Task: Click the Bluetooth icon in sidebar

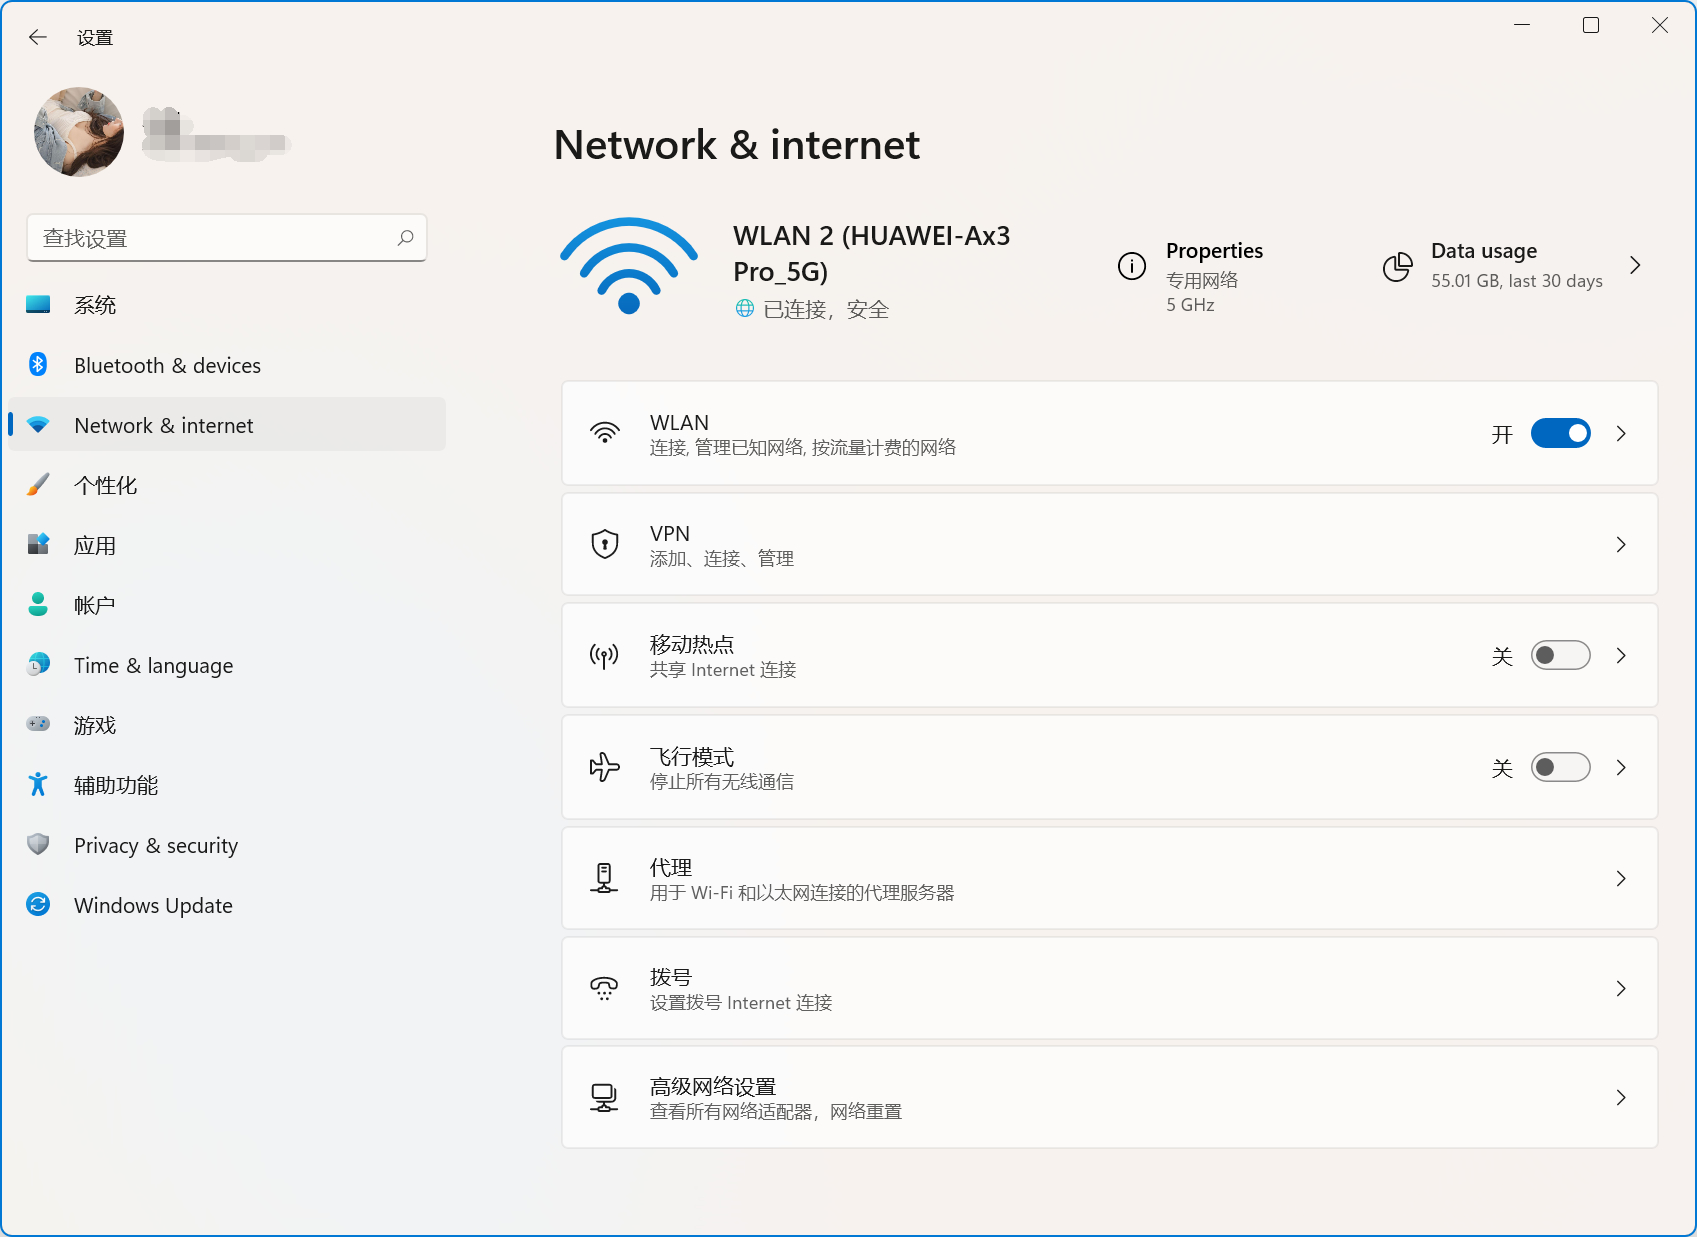Action: coord(38,365)
